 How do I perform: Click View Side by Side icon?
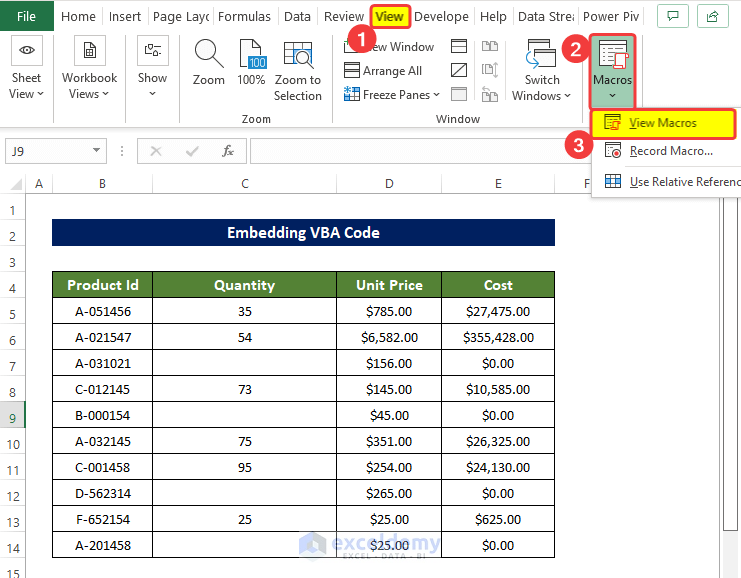click(x=490, y=46)
